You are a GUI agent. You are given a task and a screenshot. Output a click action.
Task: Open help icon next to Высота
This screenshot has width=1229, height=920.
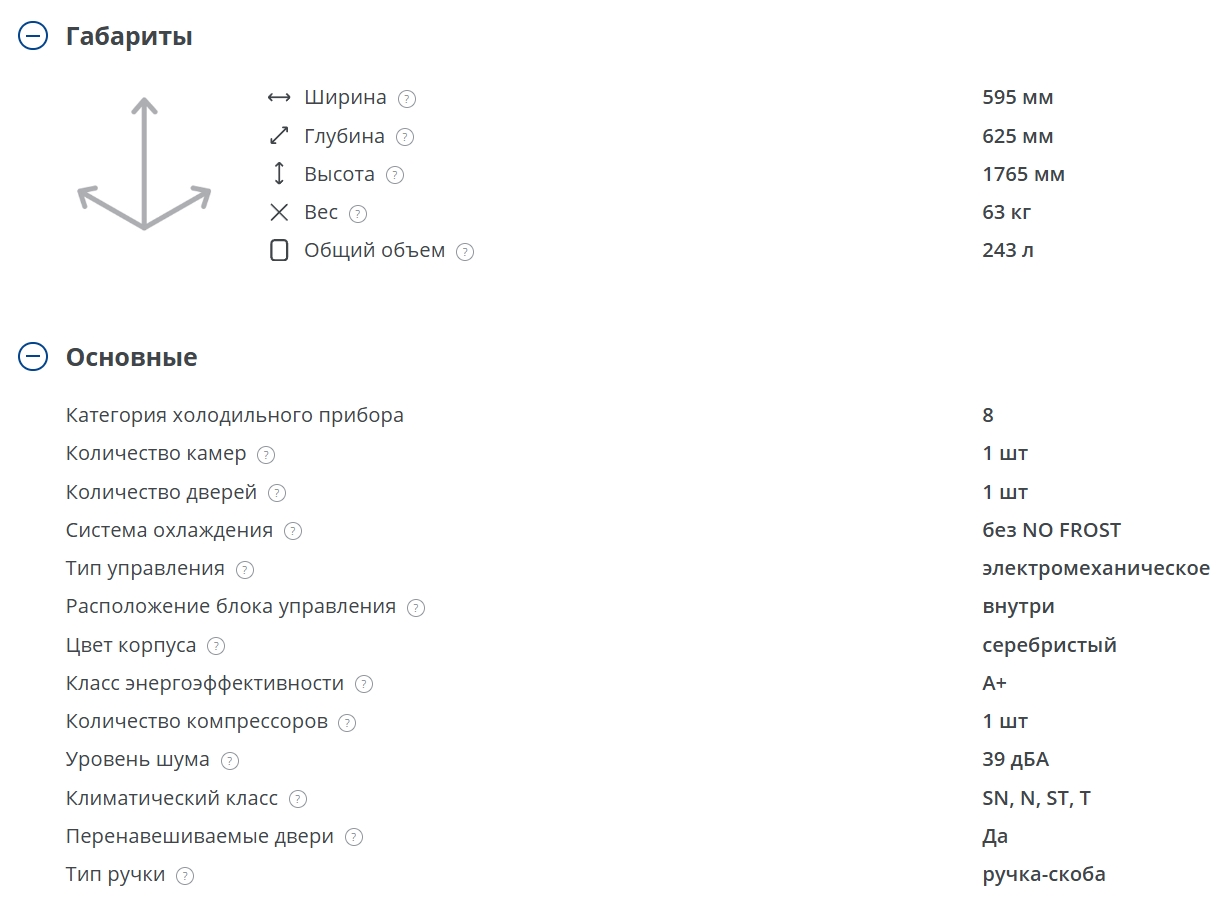pos(395,175)
